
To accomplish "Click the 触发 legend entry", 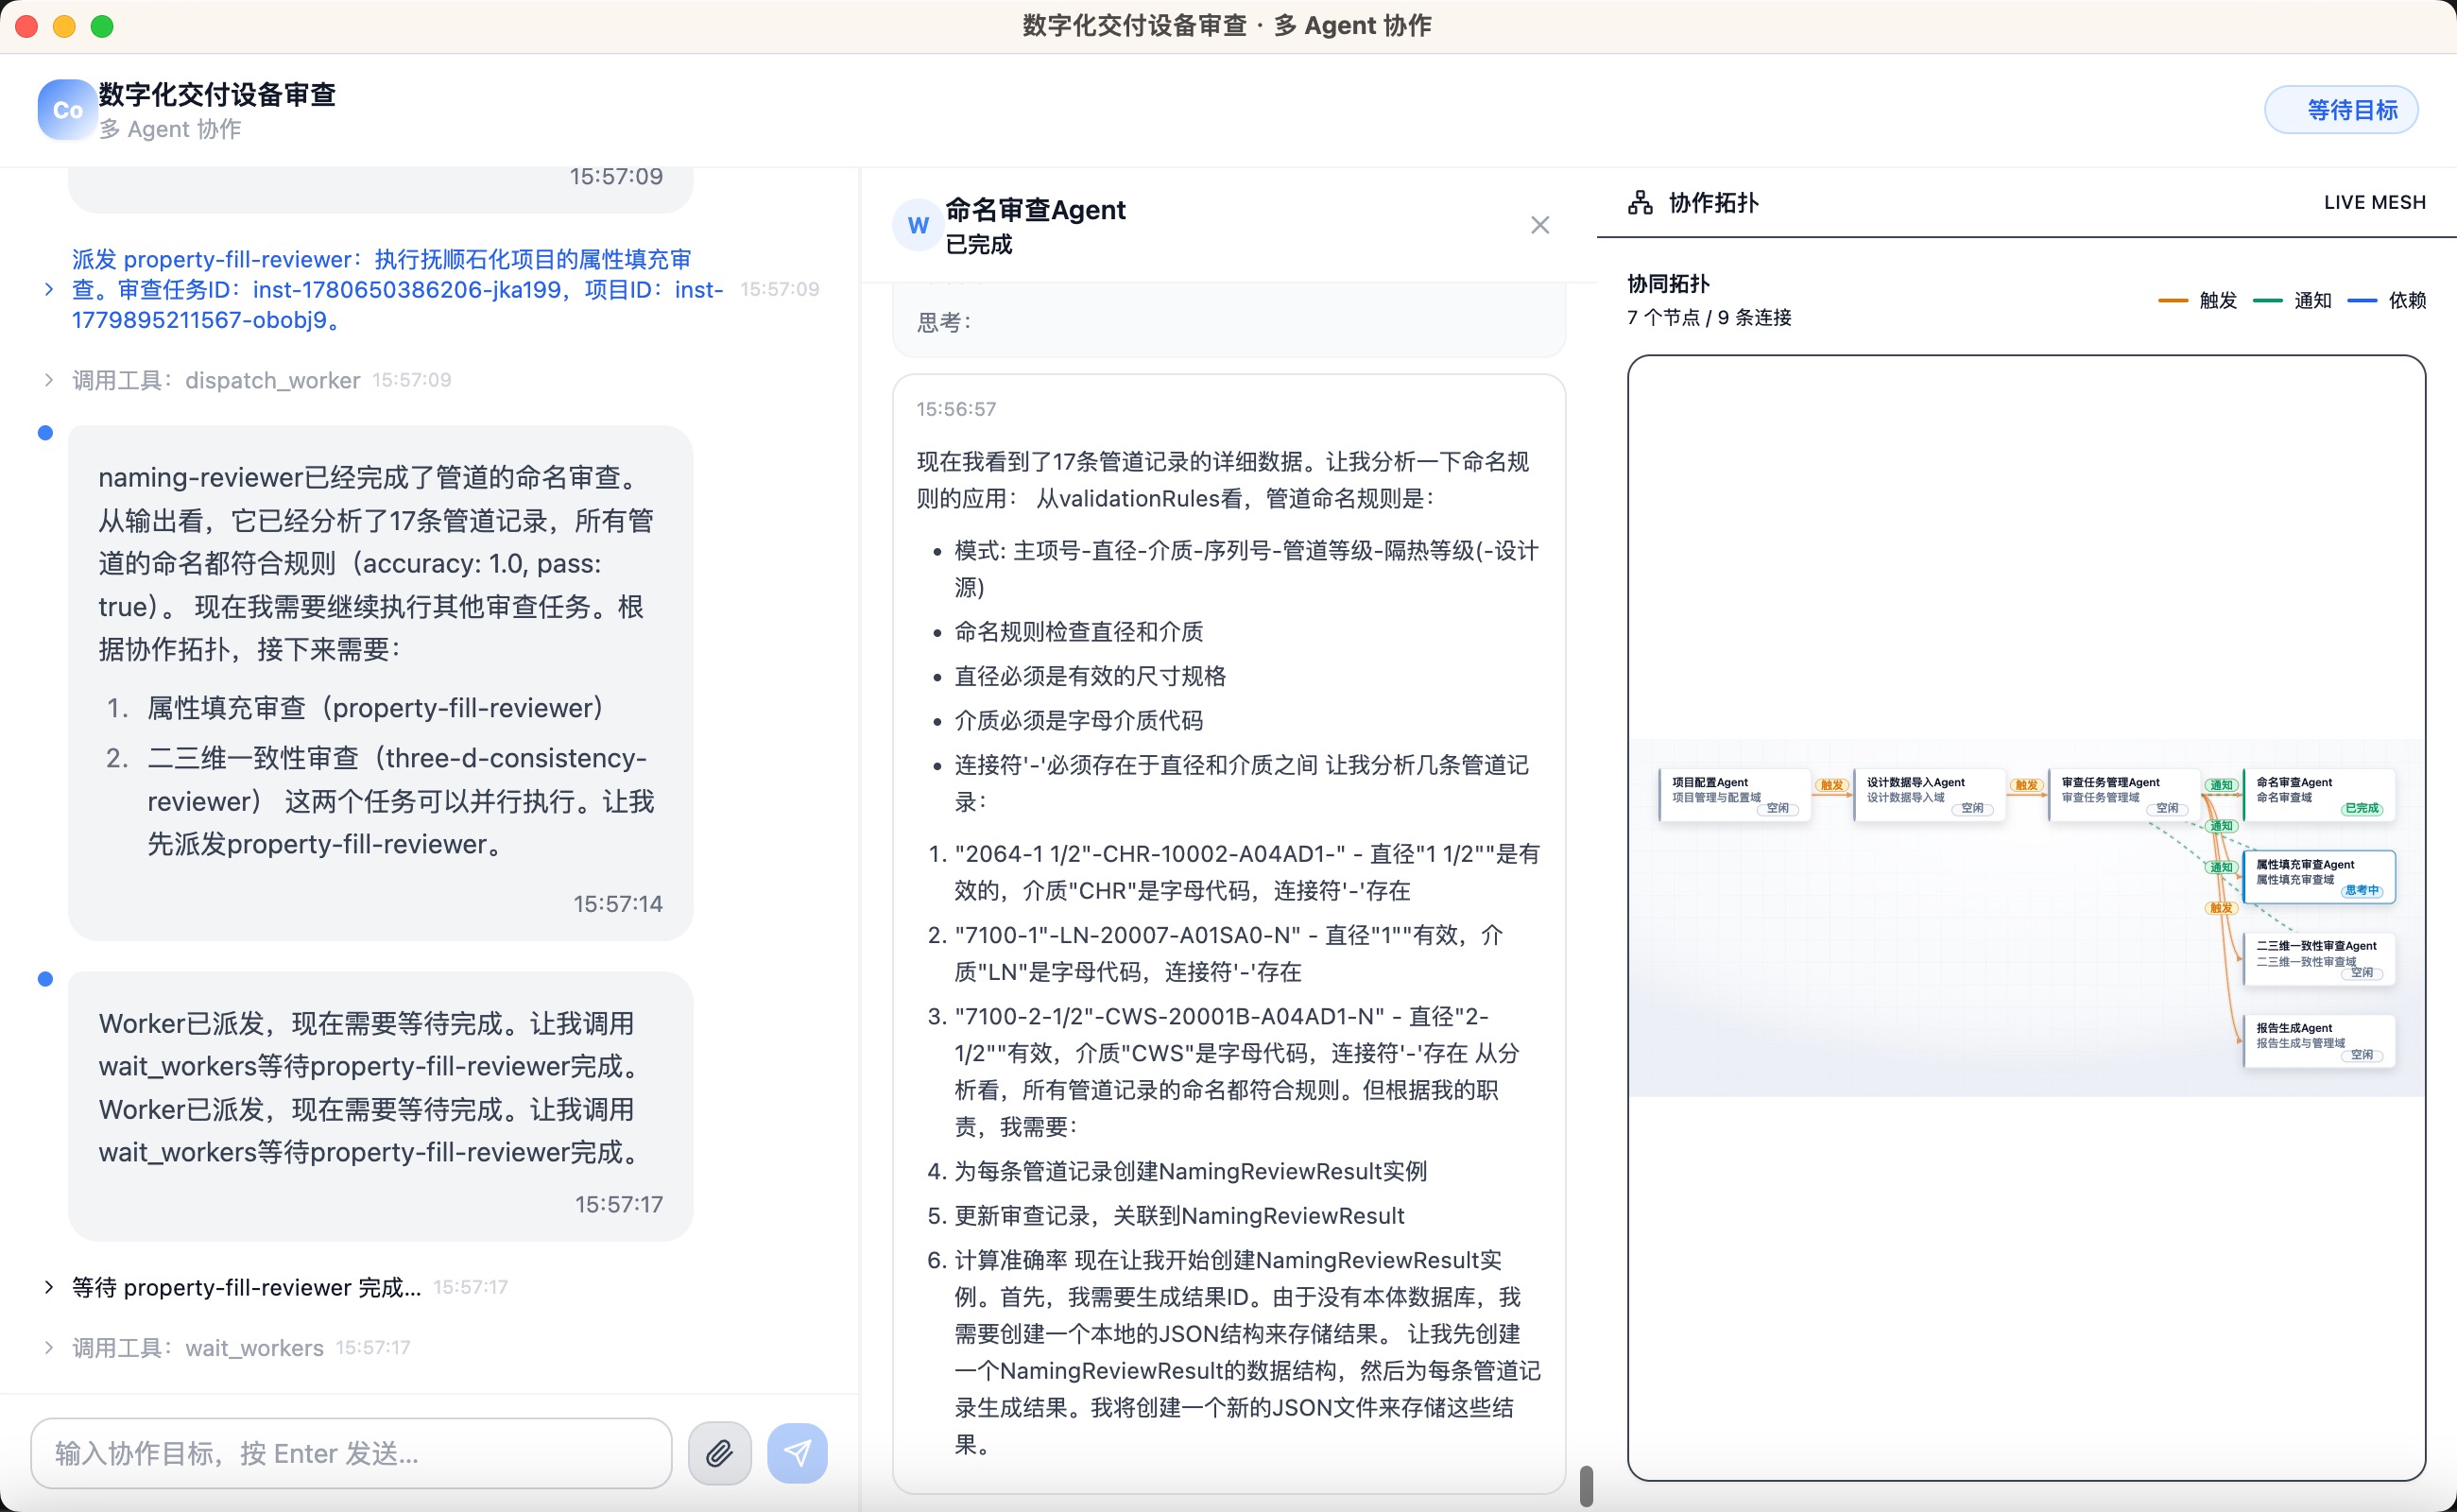I will coord(2197,300).
